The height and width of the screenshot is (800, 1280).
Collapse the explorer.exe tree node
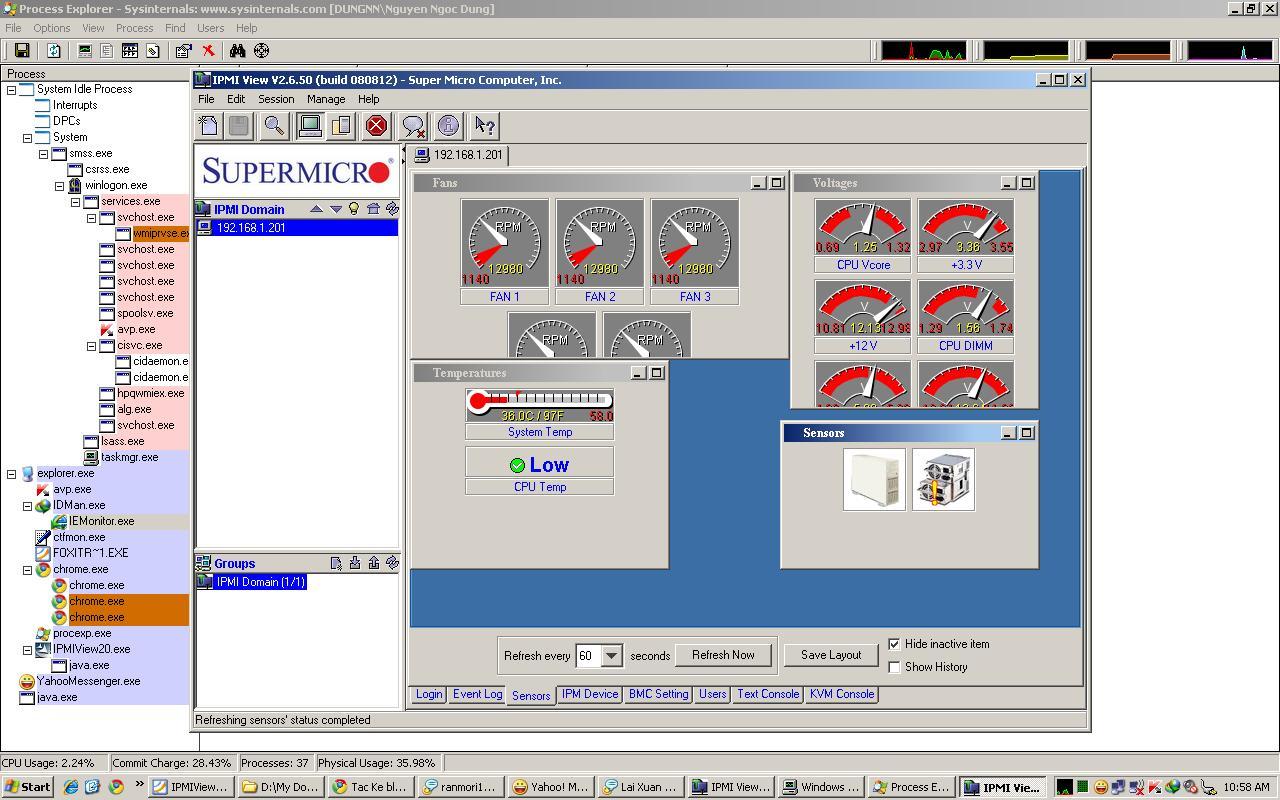point(12,473)
